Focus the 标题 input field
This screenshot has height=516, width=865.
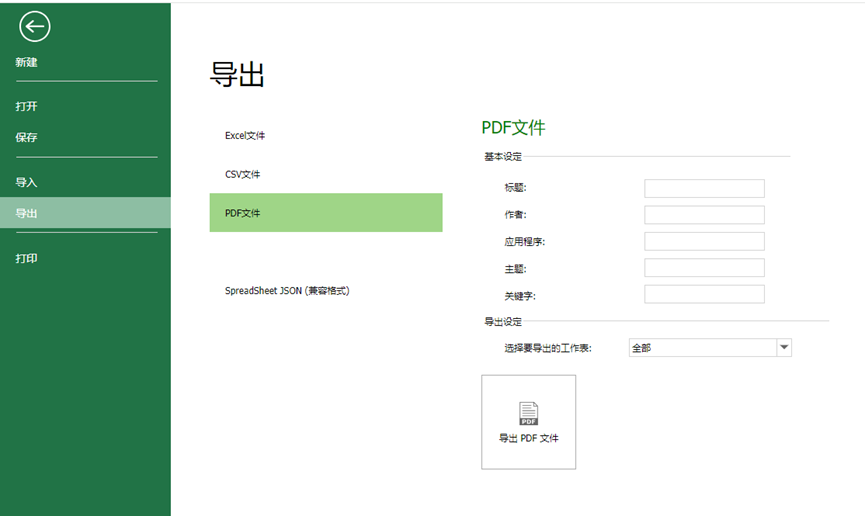[x=704, y=188]
